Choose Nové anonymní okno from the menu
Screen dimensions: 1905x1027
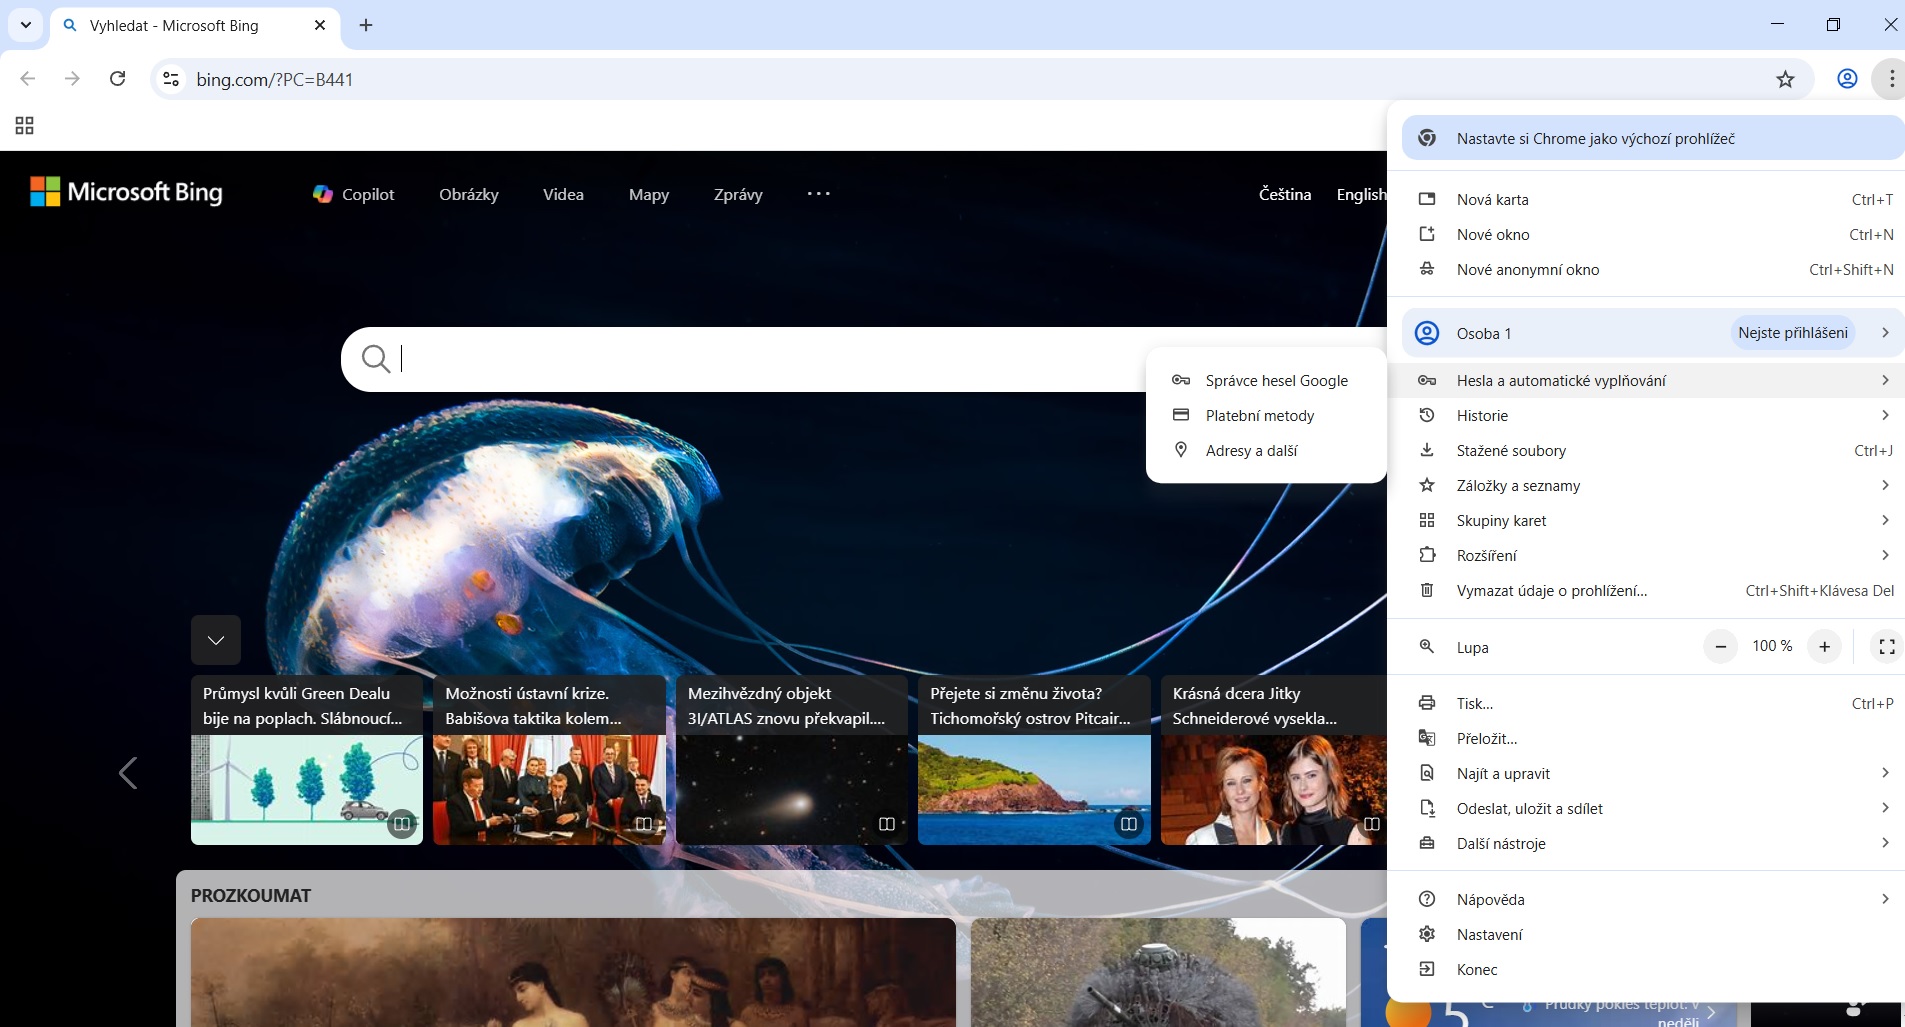(x=1527, y=270)
